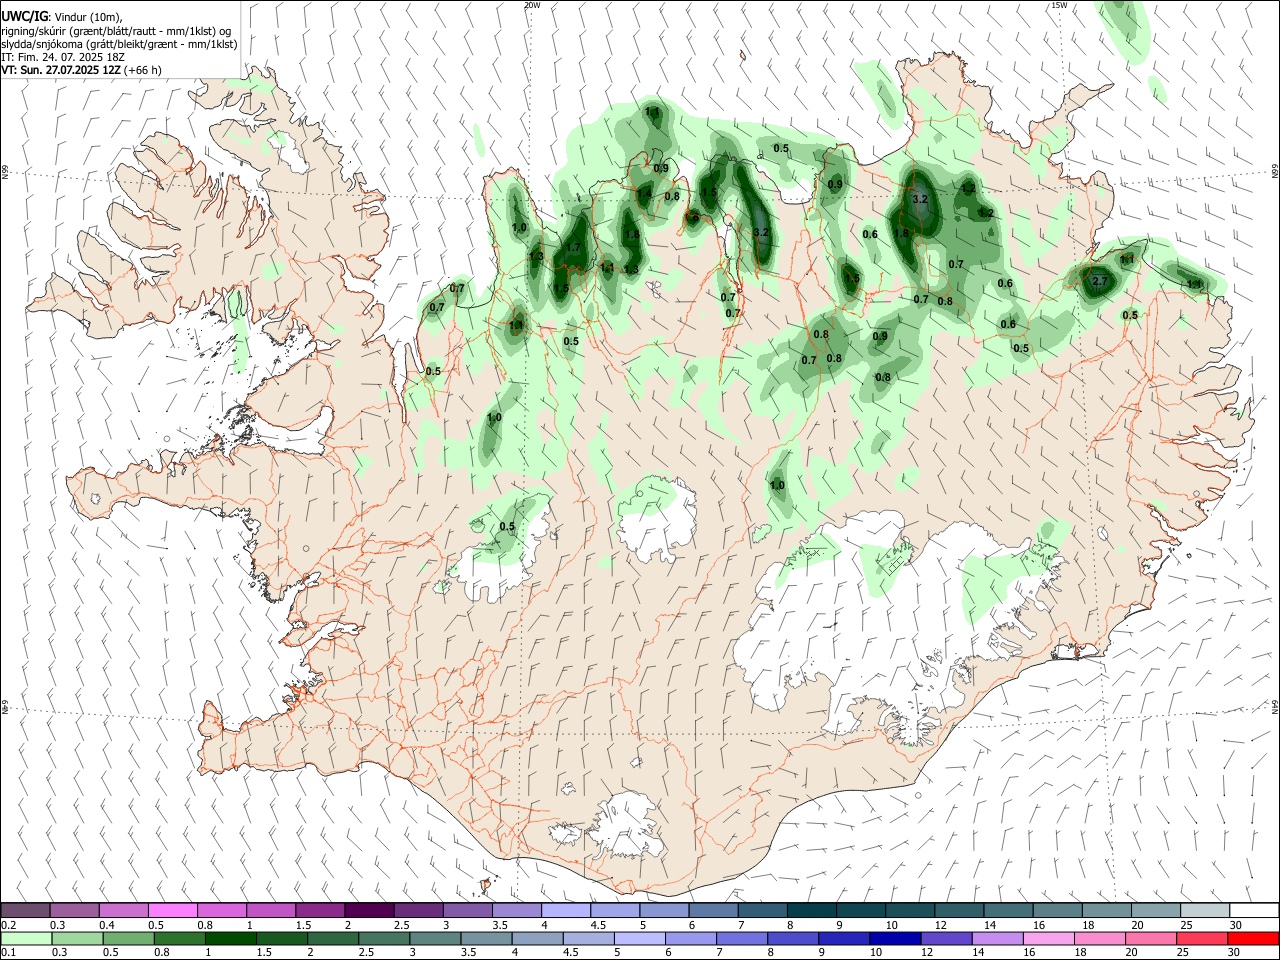Click the 1.7 precipitation value on the map
Viewport: 1280px width, 960px height.
tap(573, 248)
